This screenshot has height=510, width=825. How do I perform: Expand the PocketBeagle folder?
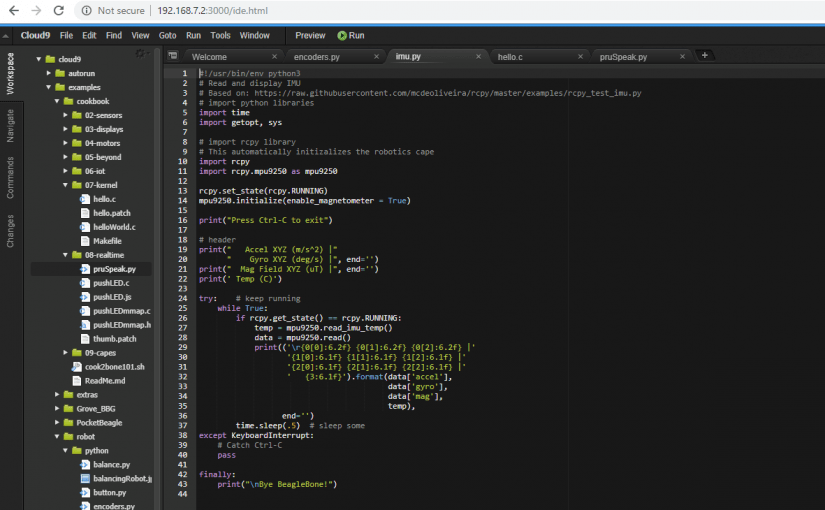[x=57, y=423]
